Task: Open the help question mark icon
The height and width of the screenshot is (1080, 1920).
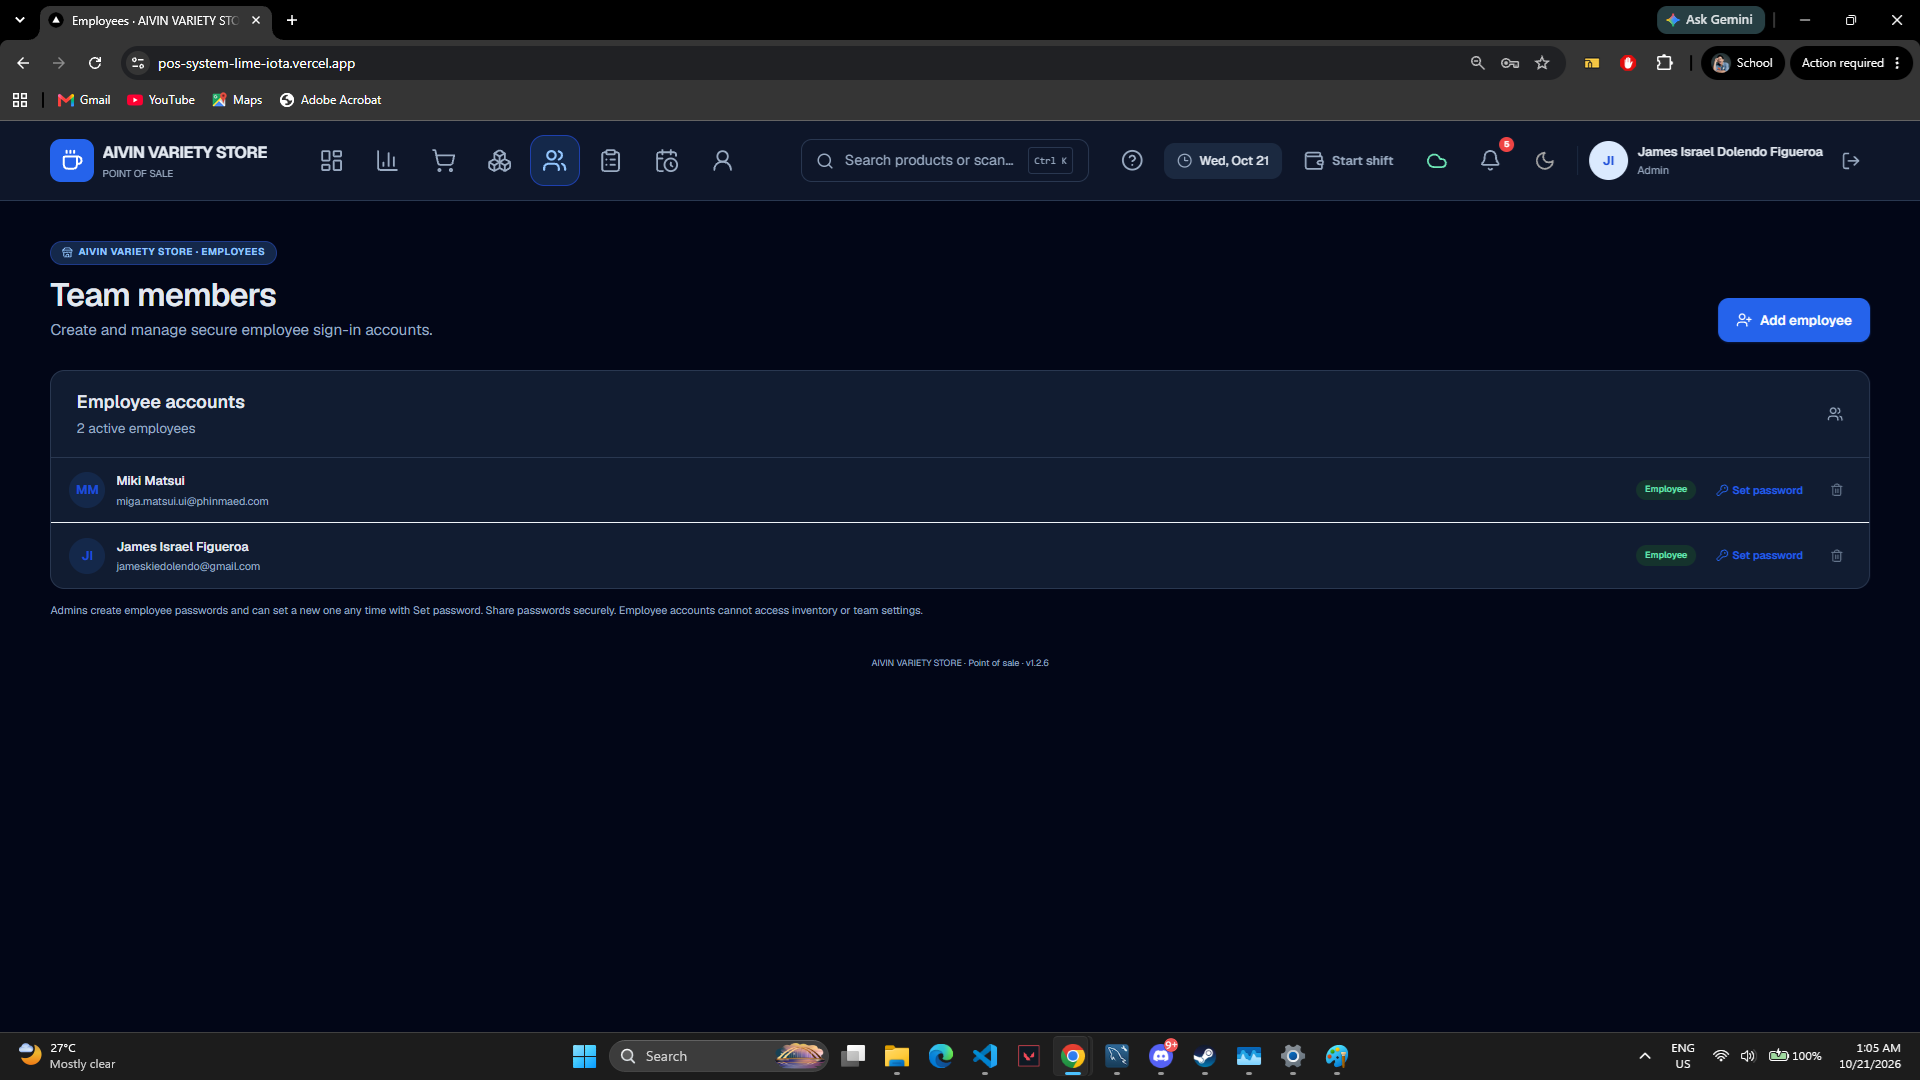Action: [1132, 161]
